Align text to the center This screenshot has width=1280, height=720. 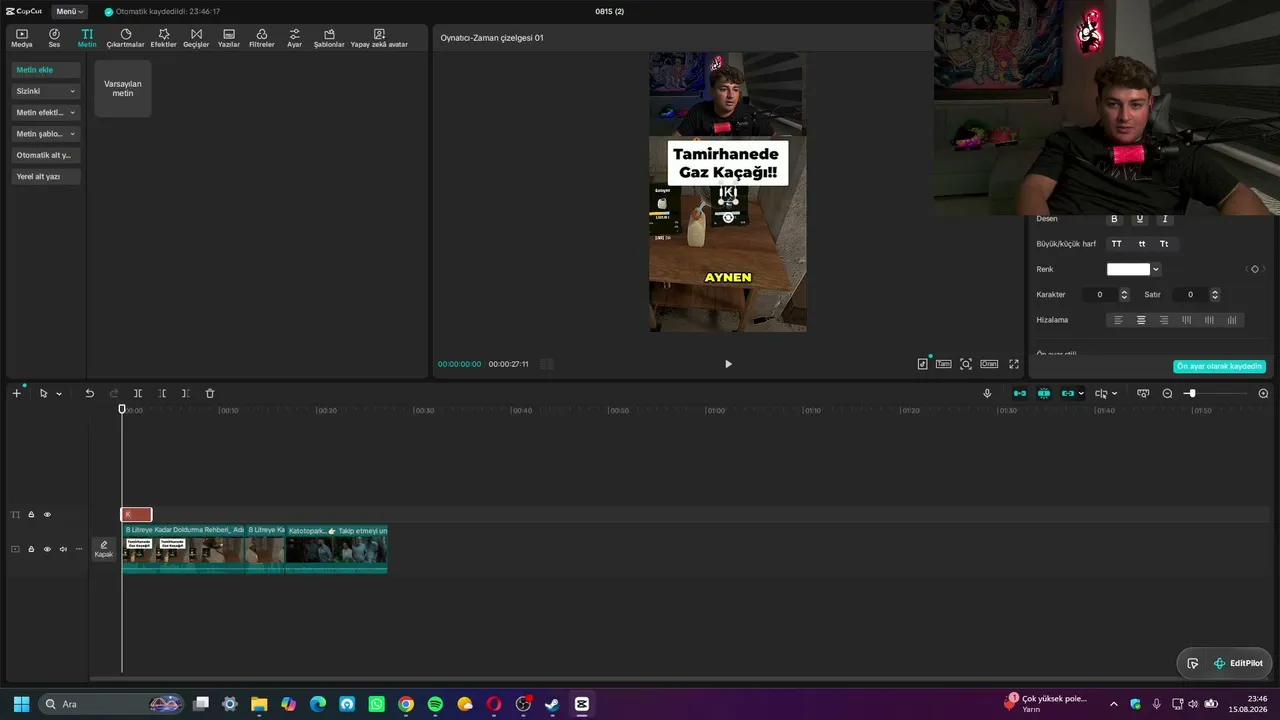1141,320
